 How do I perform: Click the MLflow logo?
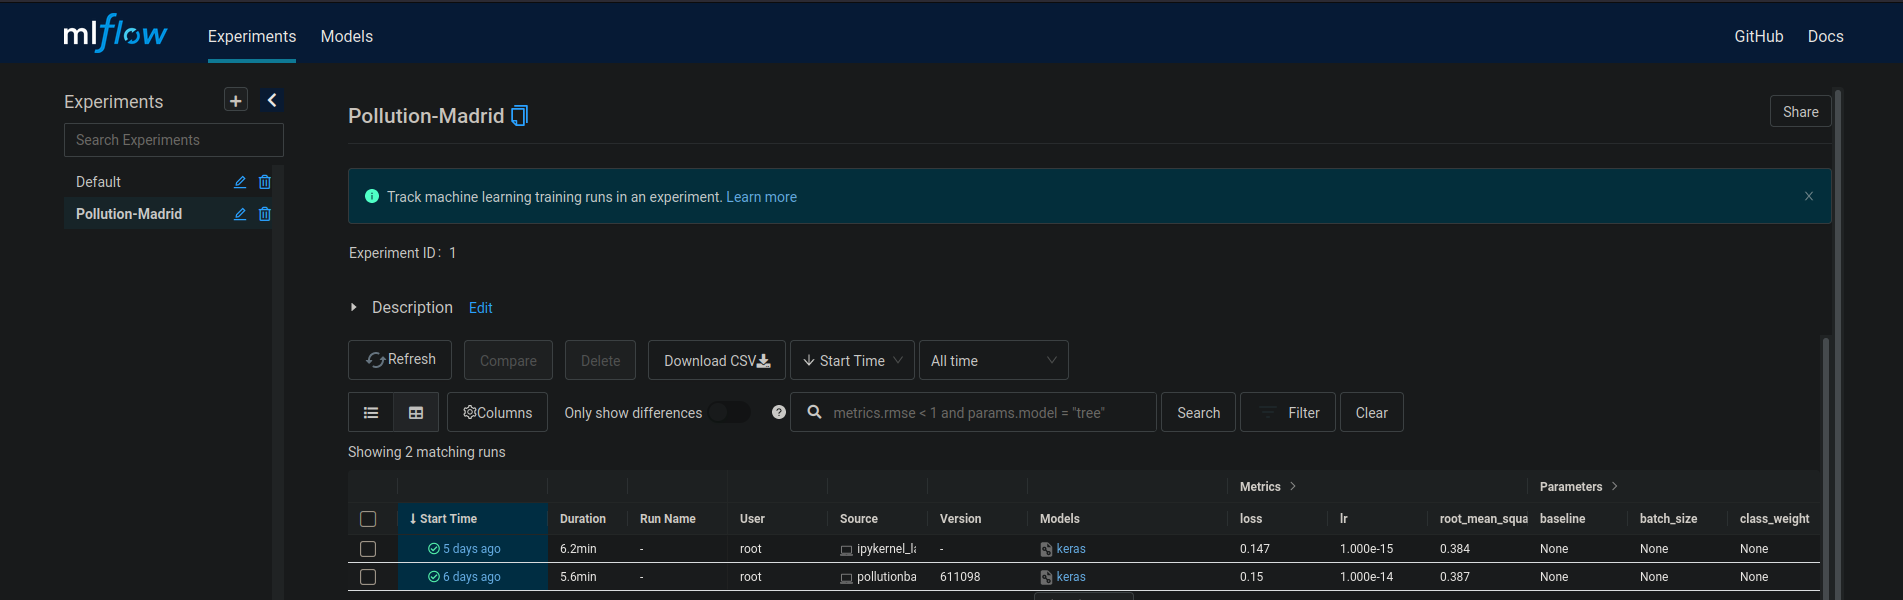[115, 34]
